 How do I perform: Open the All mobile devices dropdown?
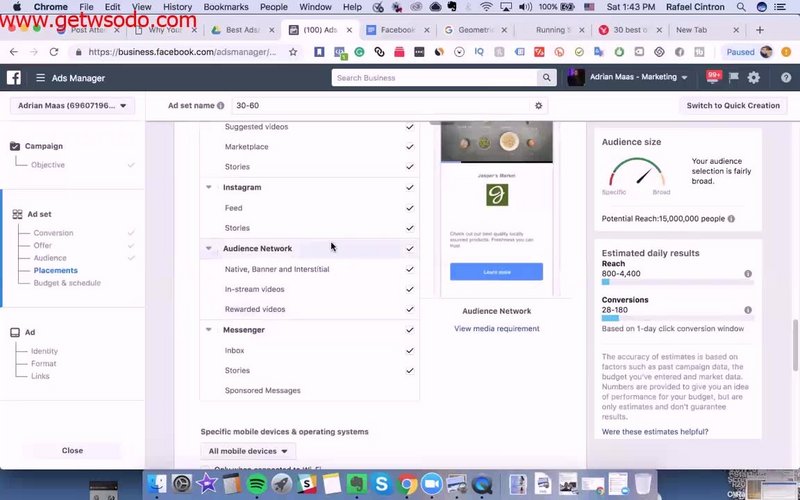coord(248,451)
